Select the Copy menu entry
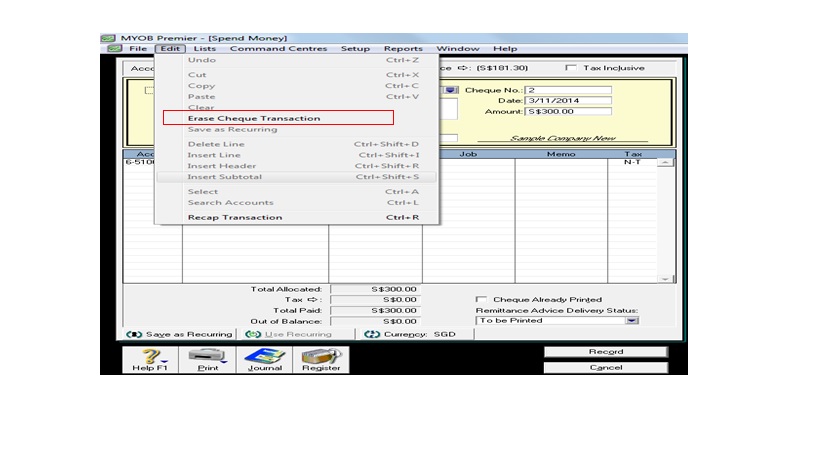This screenshot has height=460, width=819. (297, 86)
